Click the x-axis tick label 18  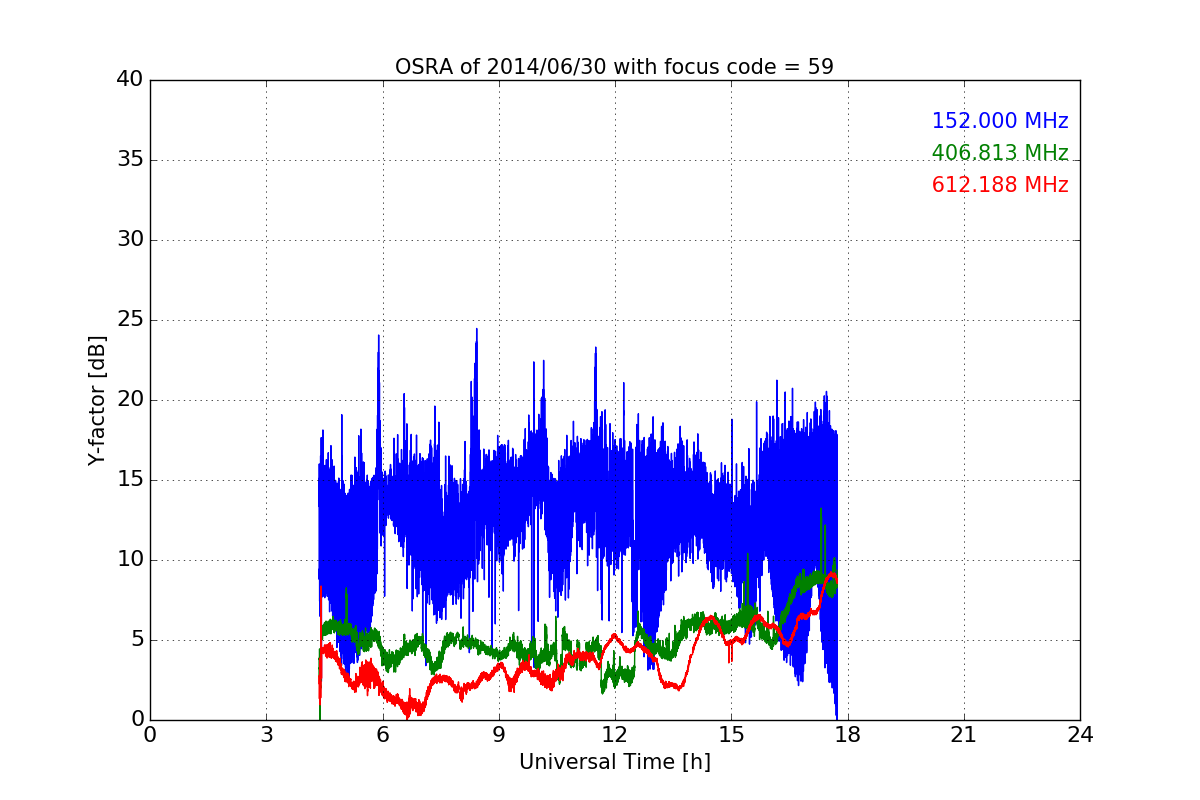pos(847,735)
